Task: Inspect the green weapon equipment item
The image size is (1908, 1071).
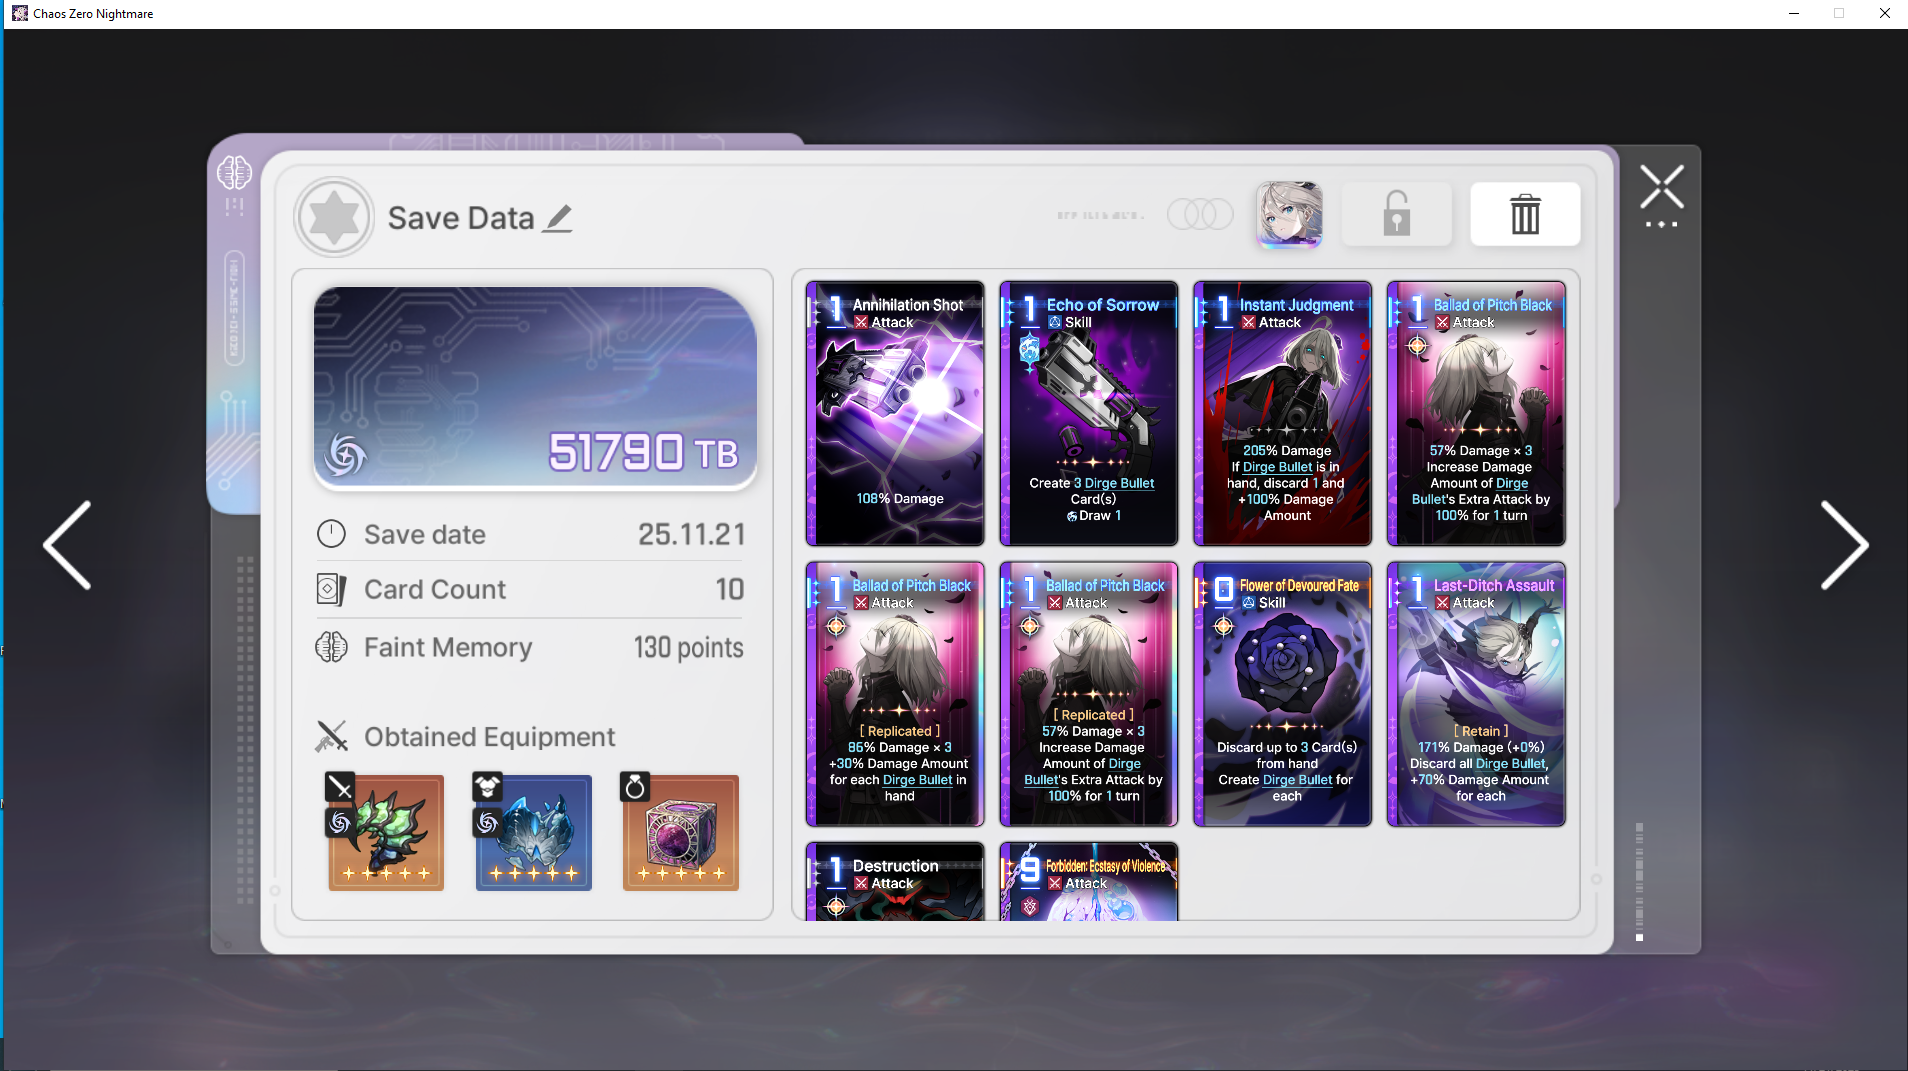Action: click(386, 832)
